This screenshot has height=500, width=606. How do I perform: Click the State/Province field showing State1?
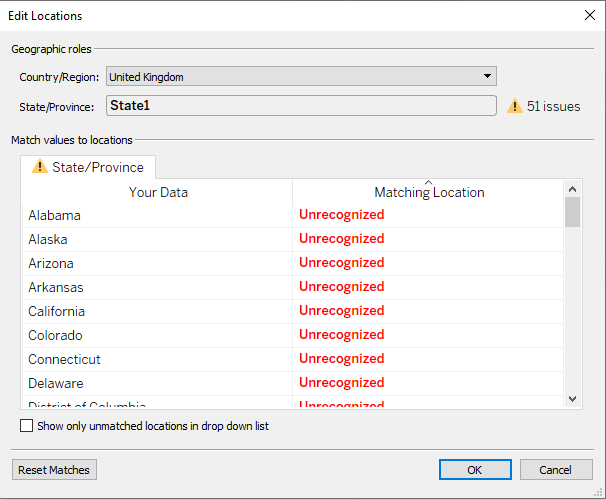(x=300, y=105)
